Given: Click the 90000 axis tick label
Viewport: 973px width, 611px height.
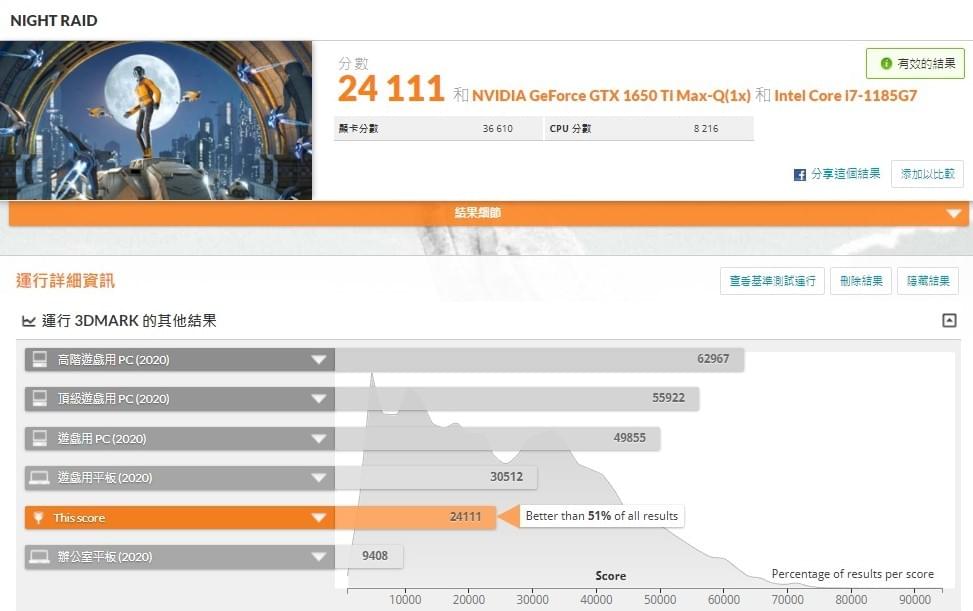Looking at the screenshot, I should (915, 600).
